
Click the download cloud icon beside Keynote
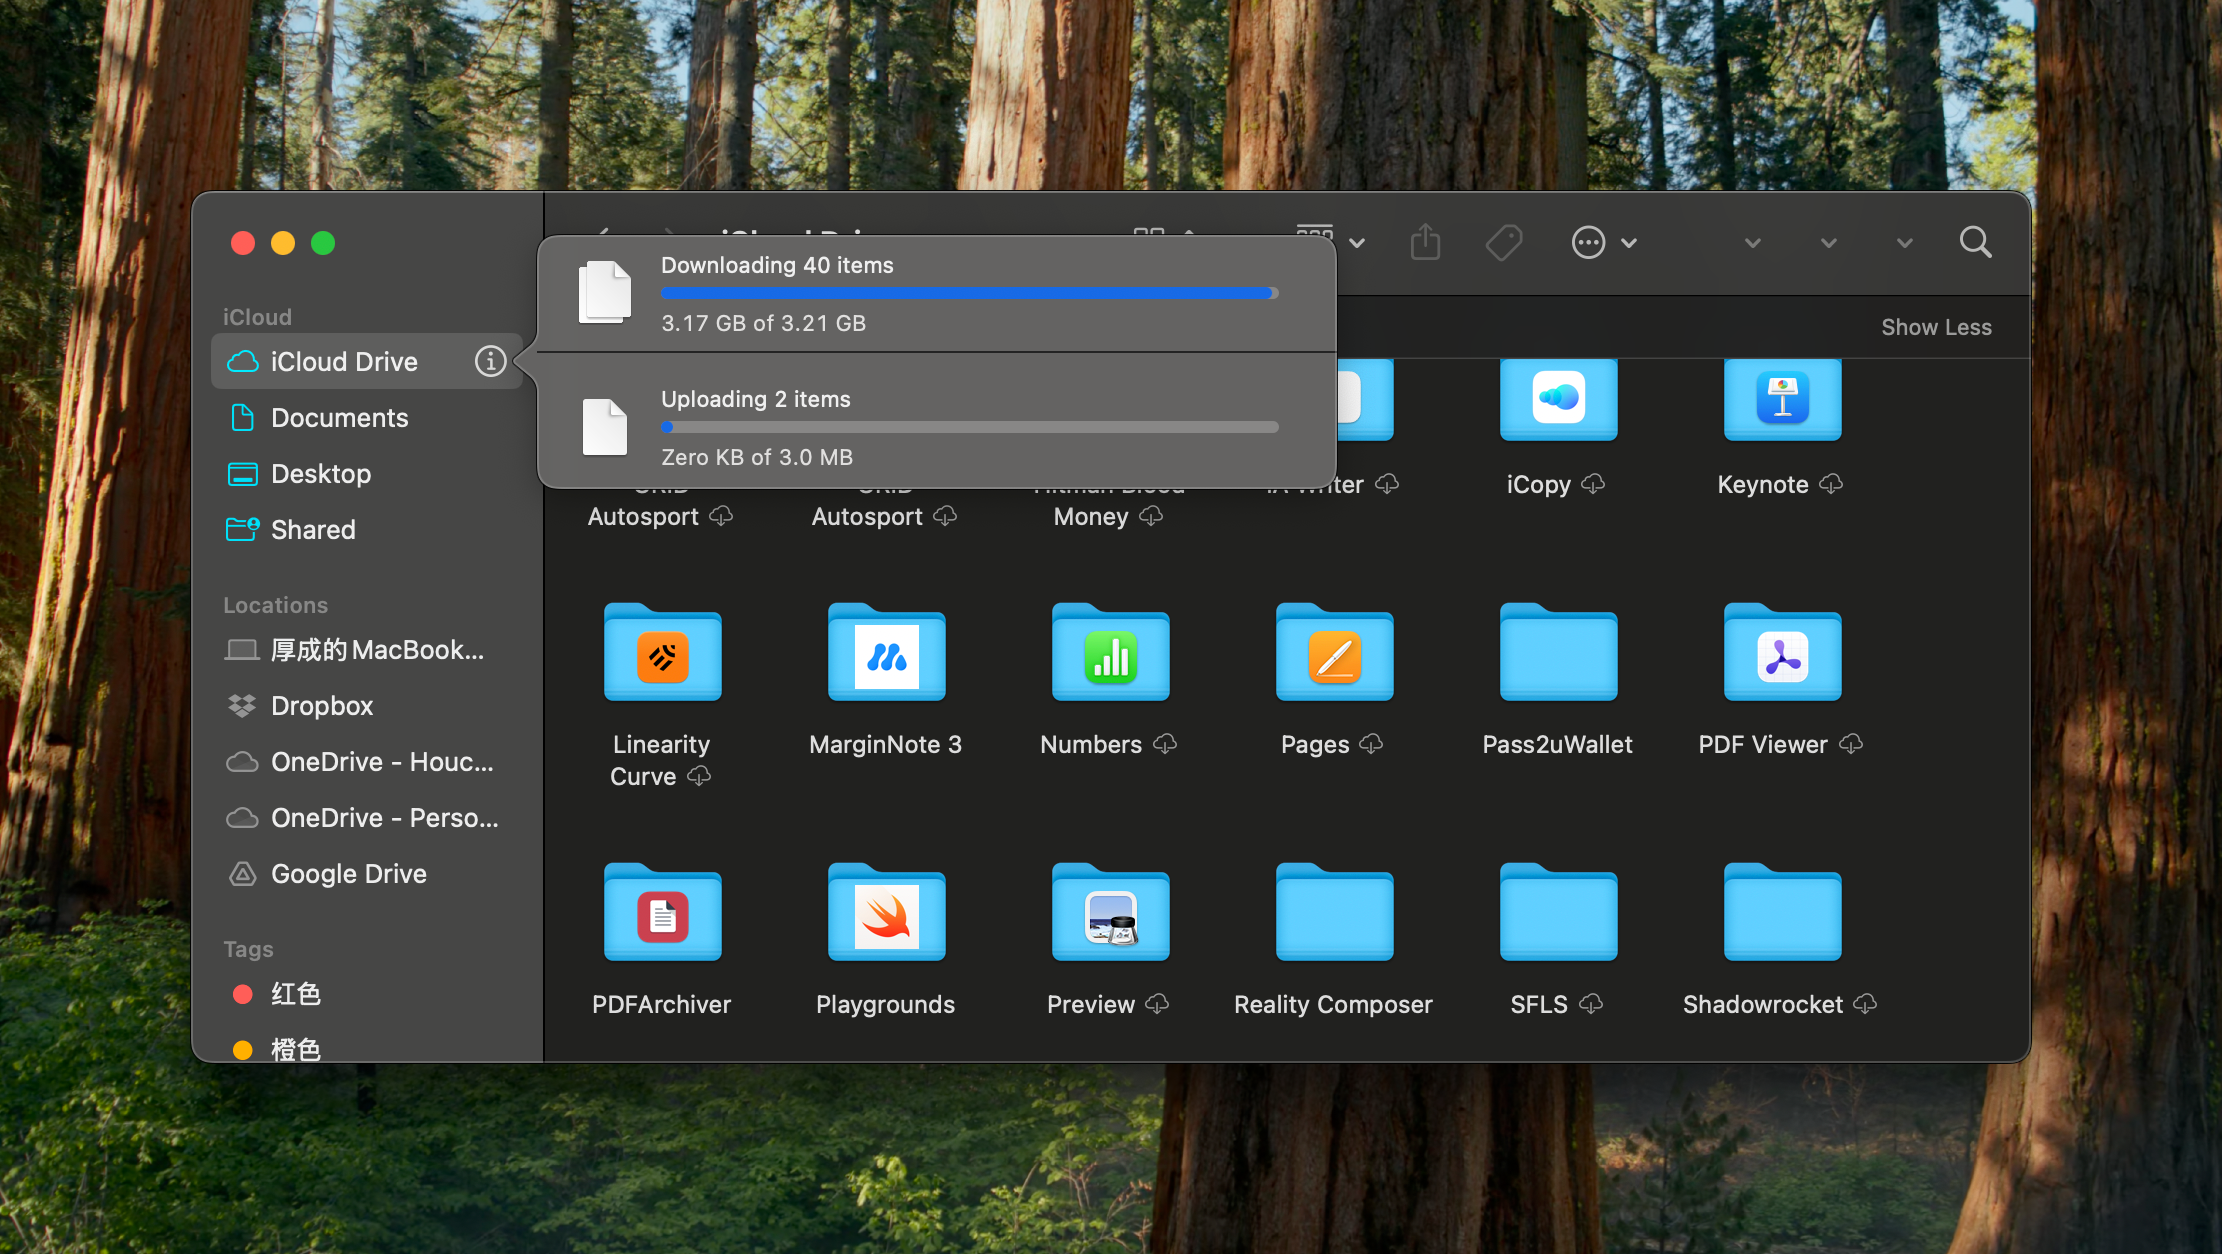1831,484
